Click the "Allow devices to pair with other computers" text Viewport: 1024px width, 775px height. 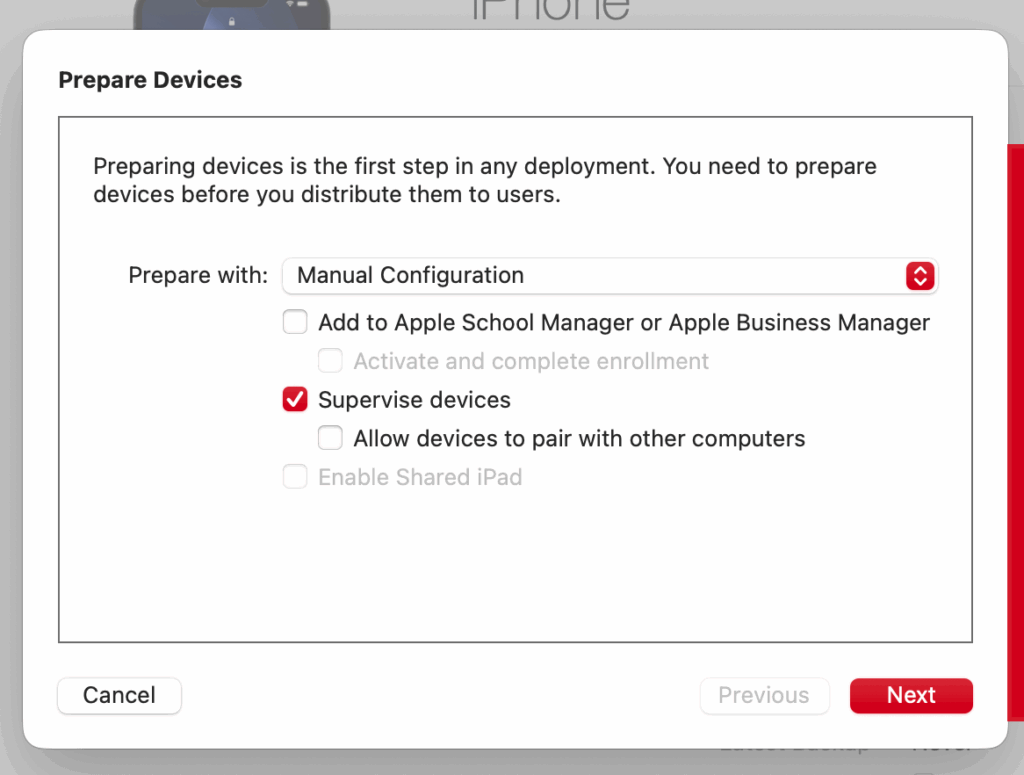(x=579, y=438)
